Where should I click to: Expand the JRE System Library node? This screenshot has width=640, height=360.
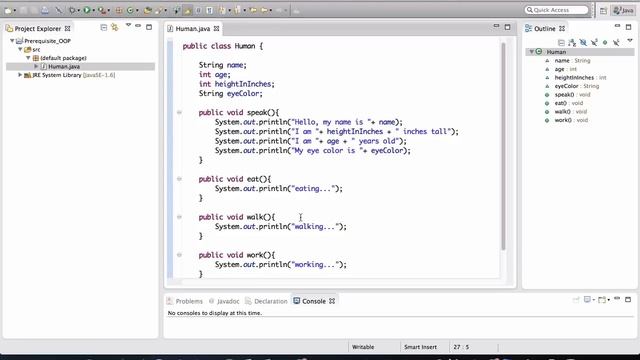(20, 75)
